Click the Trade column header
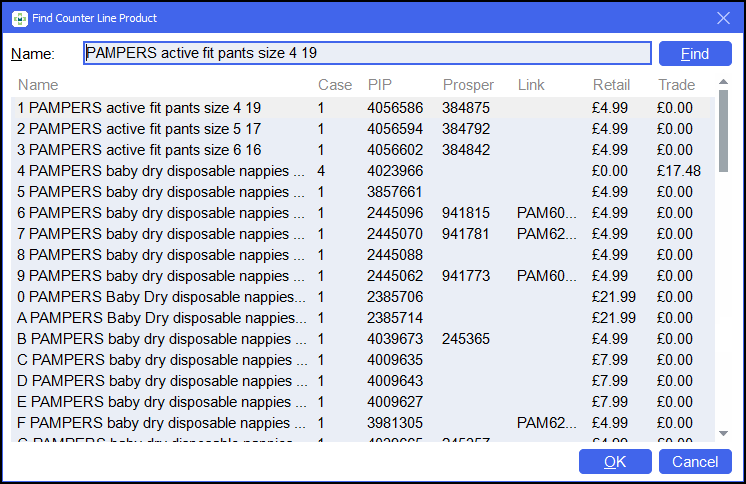 pyautogui.click(x=676, y=85)
